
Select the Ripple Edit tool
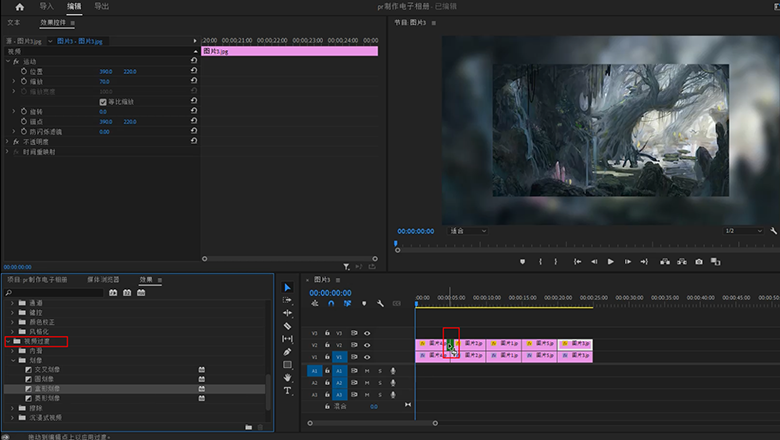coord(287,313)
